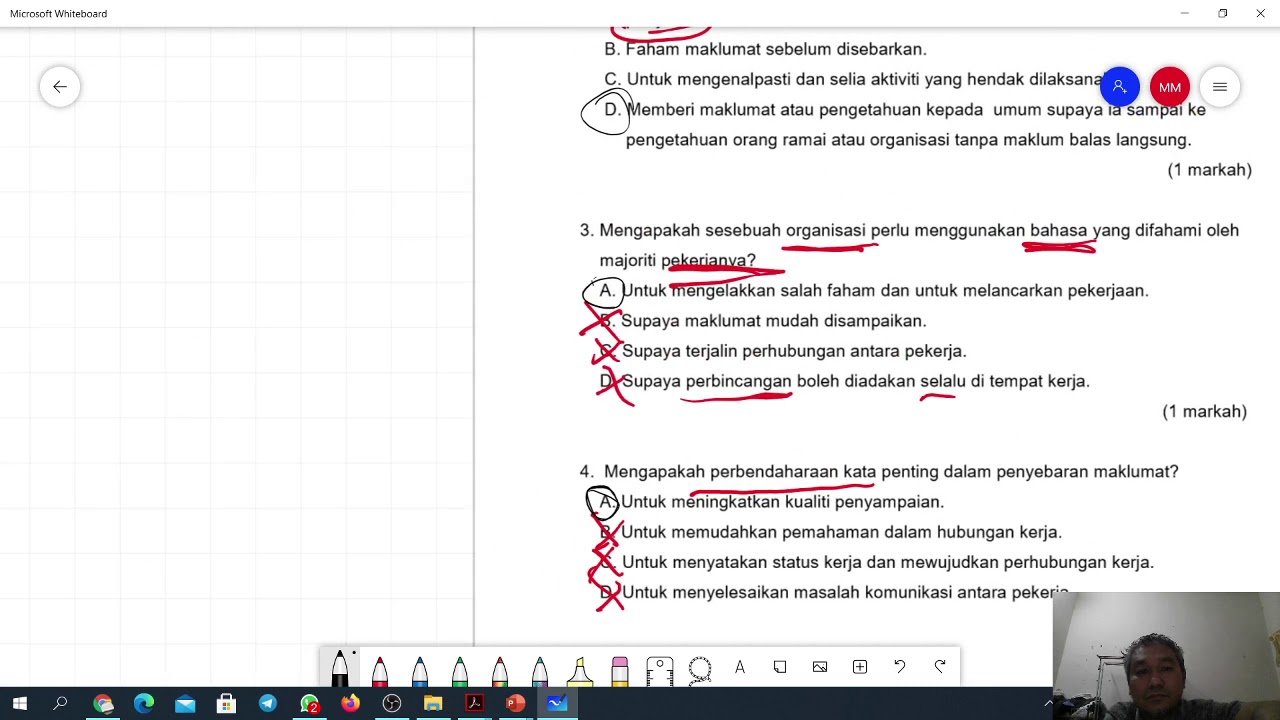Toggle the ruler tool
The image size is (1280, 720).
pyautogui.click(x=660, y=669)
